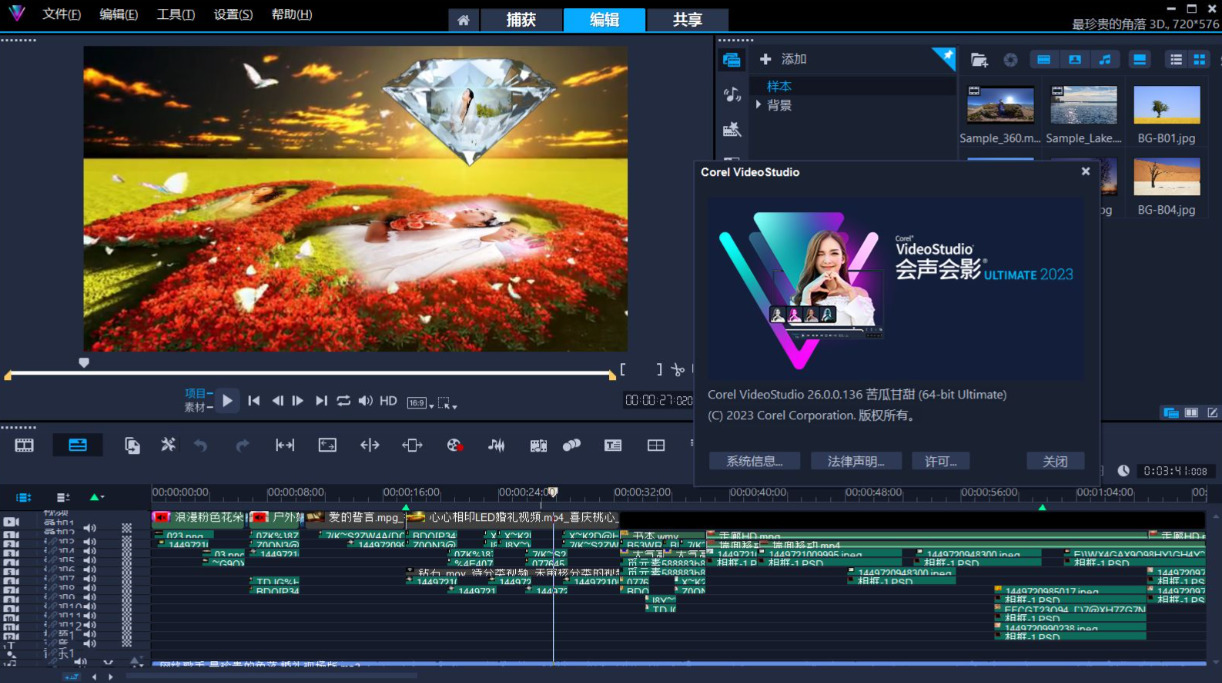The height and width of the screenshot is (683, 1222).
Task: Open the 文件(F) menu
Action: click(x=62, y=15)
